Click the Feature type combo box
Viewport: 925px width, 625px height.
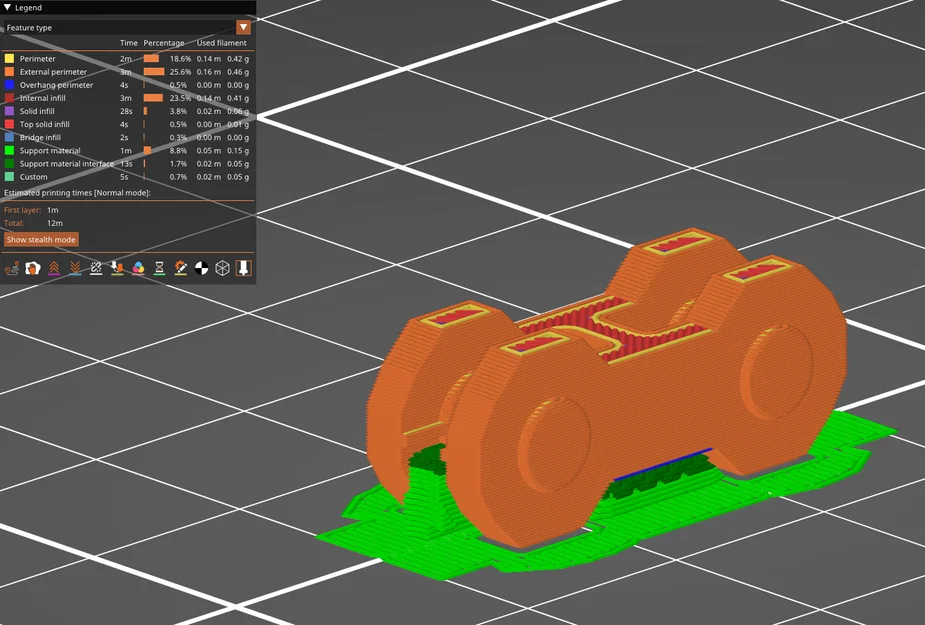point(127,27)
